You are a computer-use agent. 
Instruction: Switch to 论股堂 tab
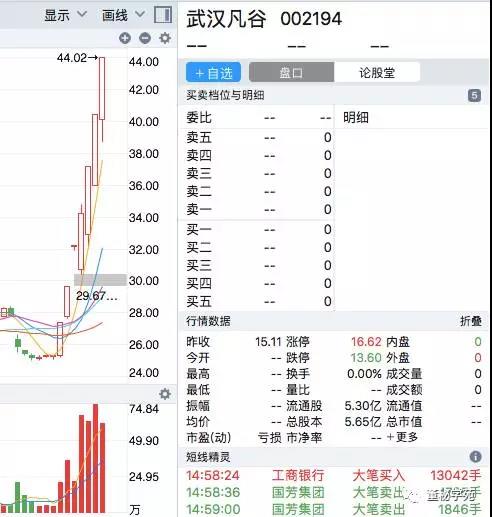coord(377,72)
